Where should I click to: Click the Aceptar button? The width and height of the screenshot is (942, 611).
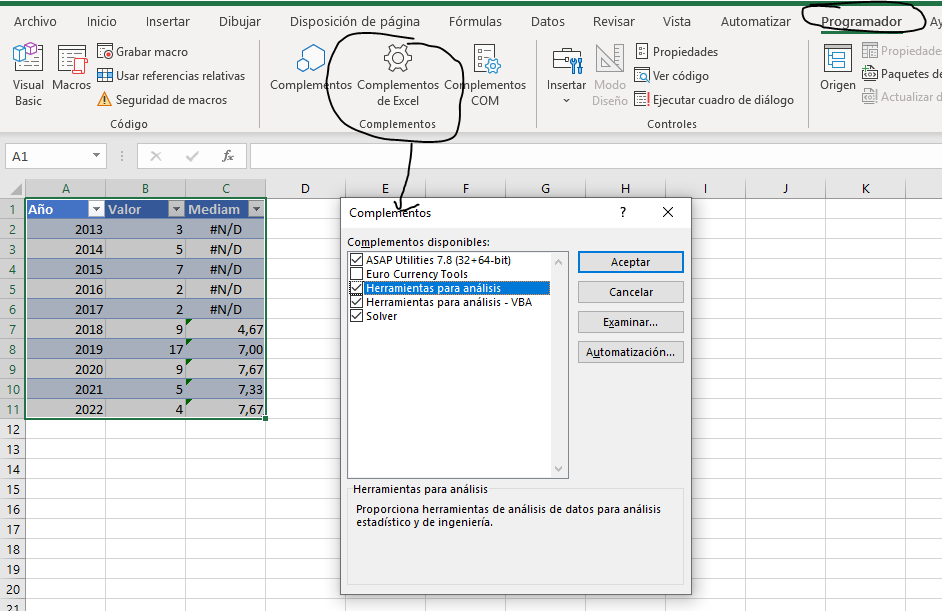(x=630, y=262)
